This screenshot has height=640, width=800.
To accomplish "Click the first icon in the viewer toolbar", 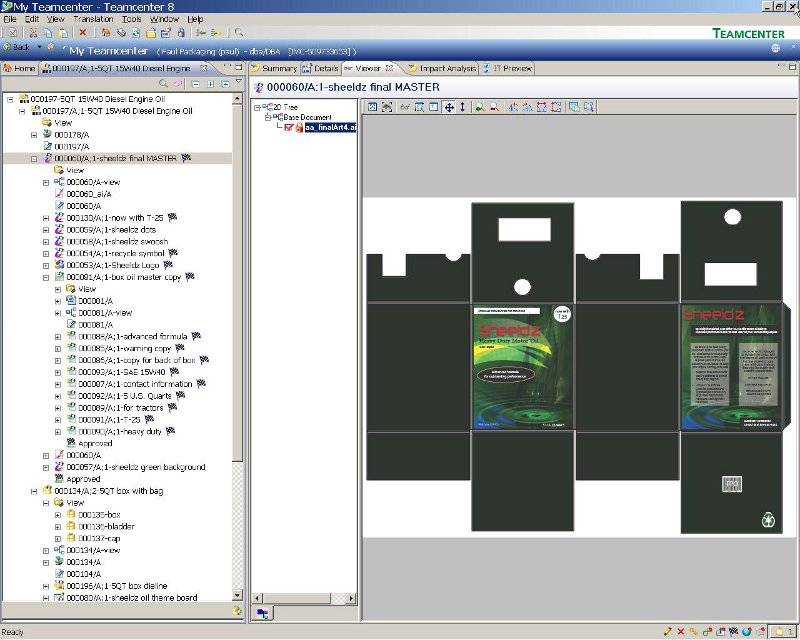I will pyautogui.click(x=372, y=107).
